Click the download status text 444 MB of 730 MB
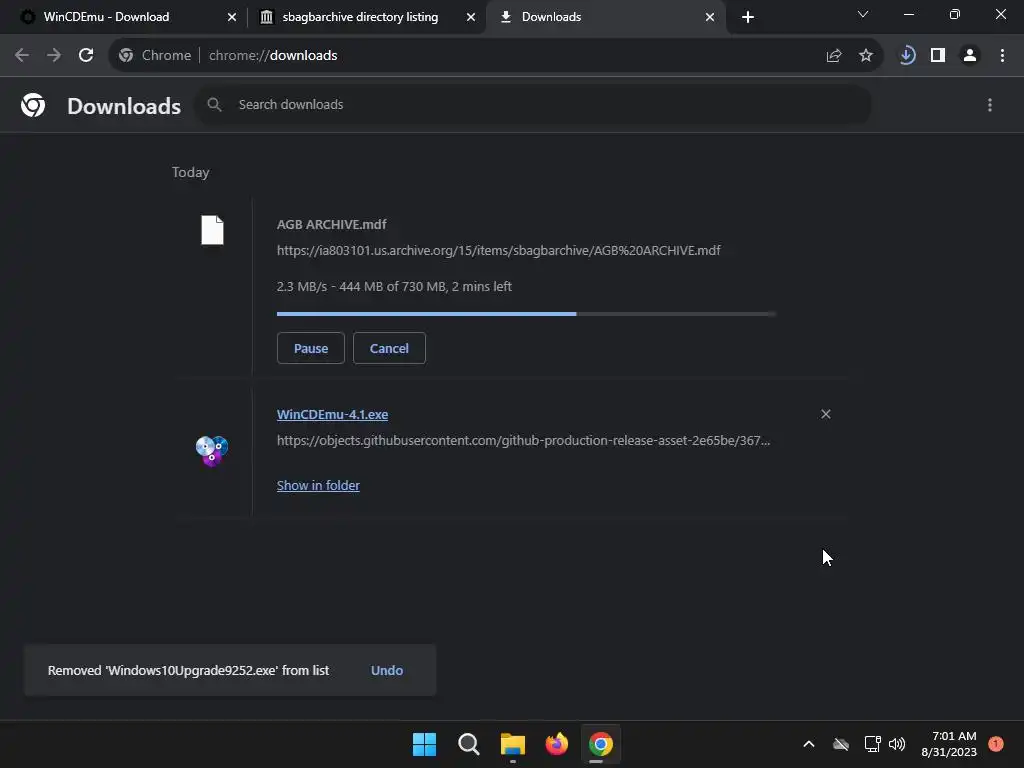The width and height of the screenshot is (1024, 768). pyautogui.click(x=394, y=286)
